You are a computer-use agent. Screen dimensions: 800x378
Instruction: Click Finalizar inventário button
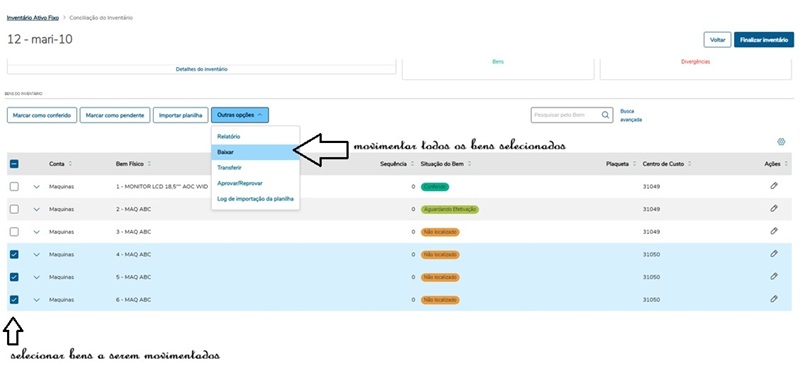tap(764, 40)
